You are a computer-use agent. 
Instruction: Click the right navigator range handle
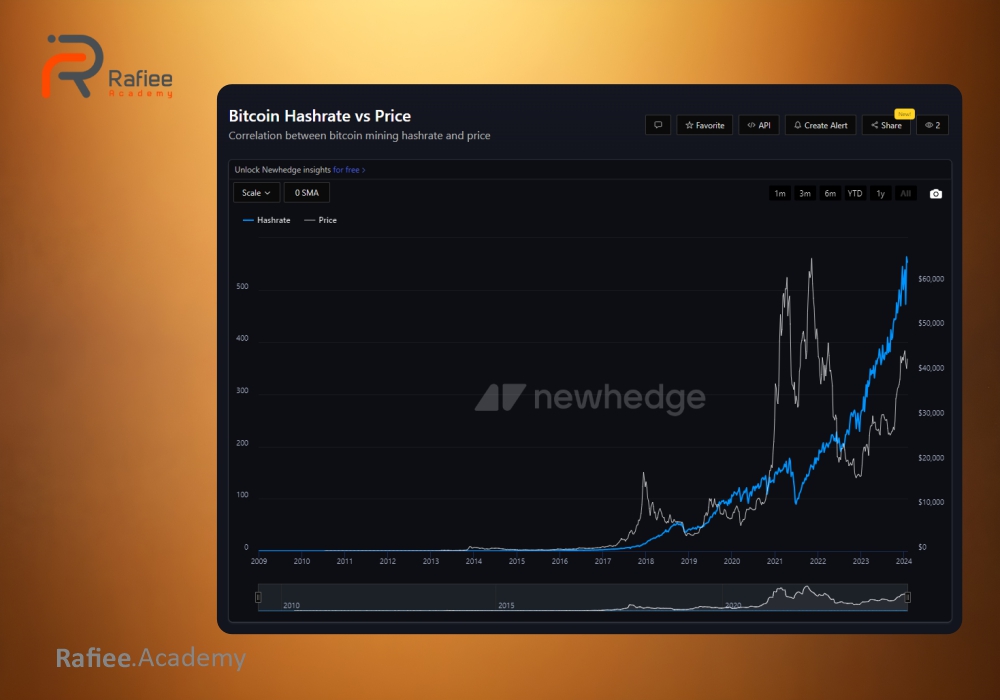click(908, 597)
